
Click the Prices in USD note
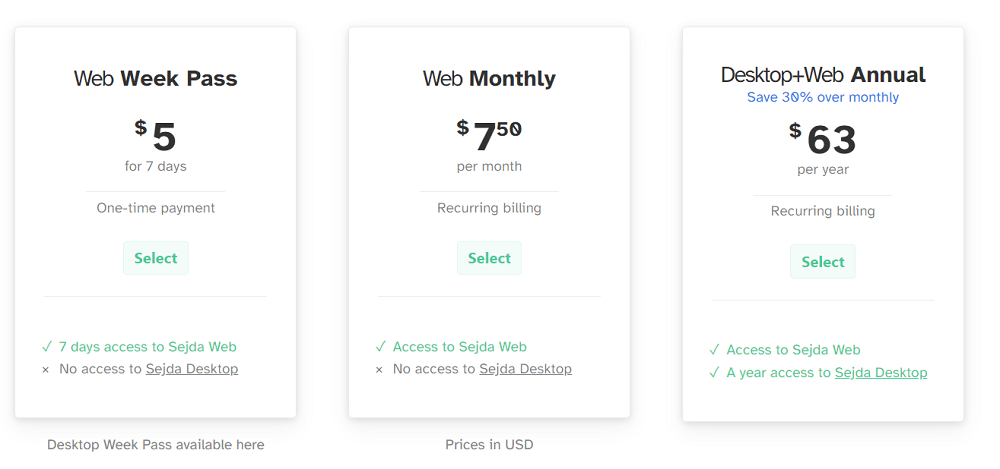point(489,444)
